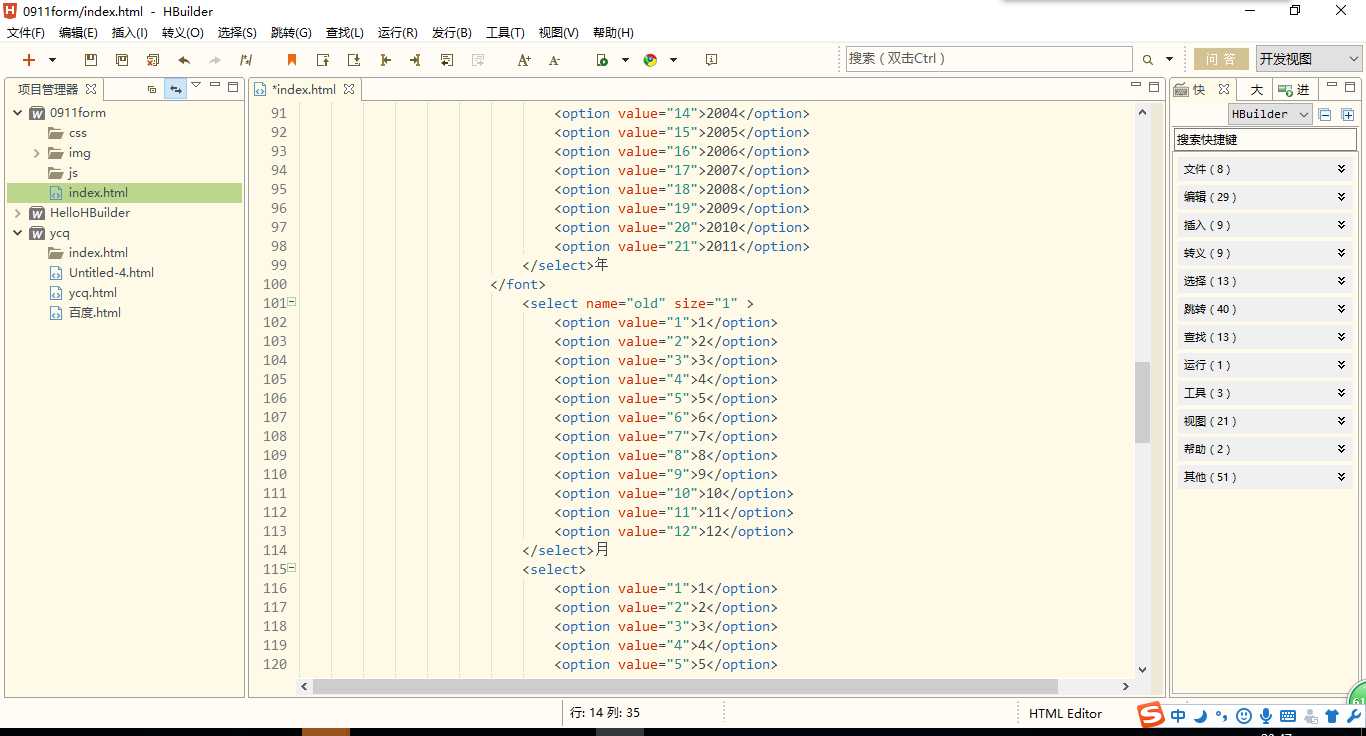
Task: Open the 帮助(H) menu
Action: (613, 33)
